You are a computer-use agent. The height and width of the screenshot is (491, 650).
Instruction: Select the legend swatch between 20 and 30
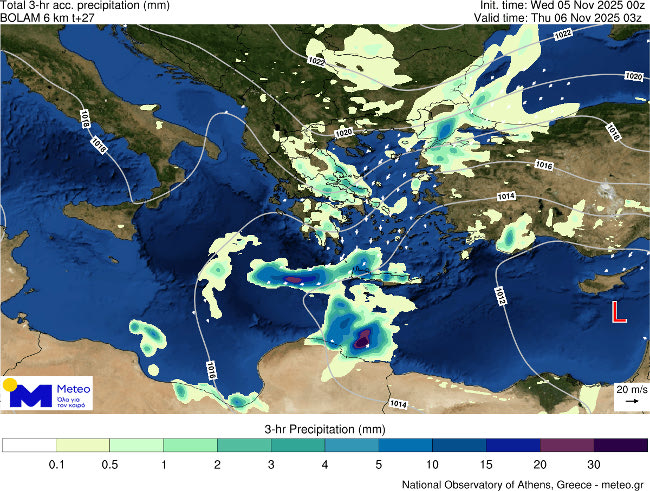point(568,445)
